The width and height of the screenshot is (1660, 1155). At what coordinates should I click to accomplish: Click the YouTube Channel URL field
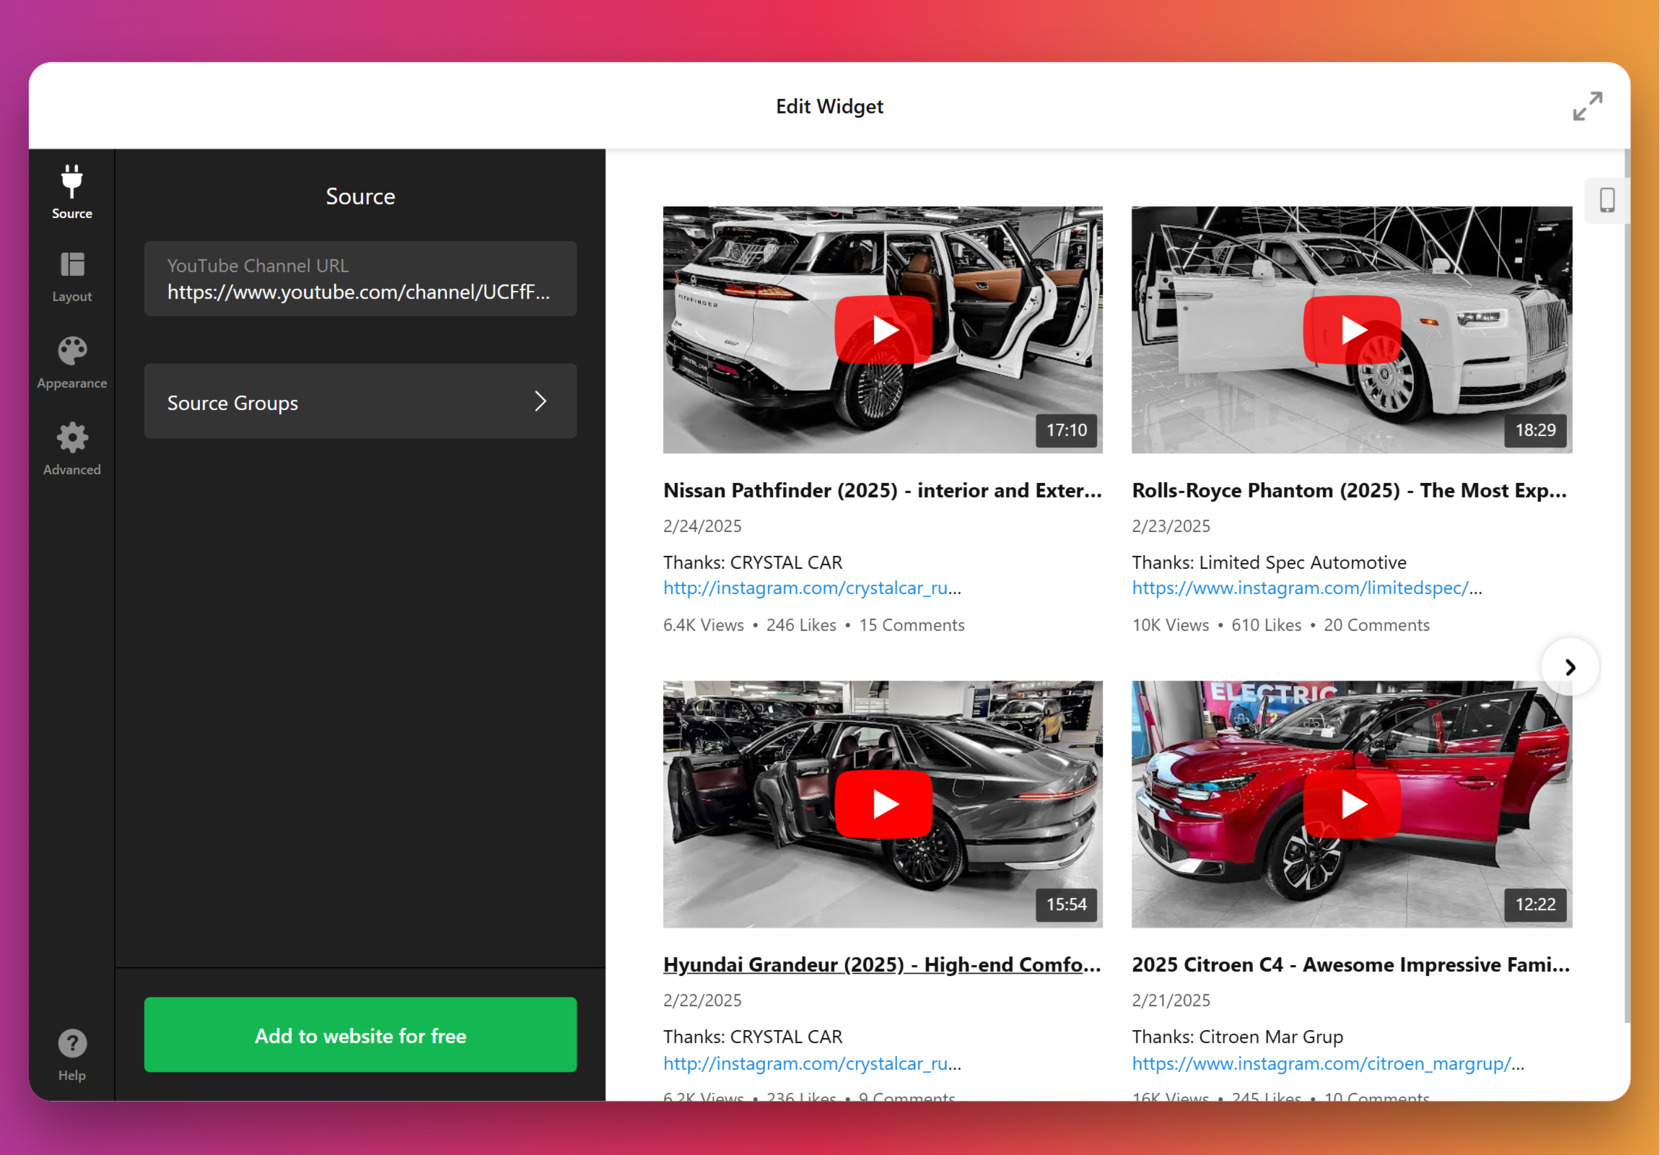pos(360,280)
